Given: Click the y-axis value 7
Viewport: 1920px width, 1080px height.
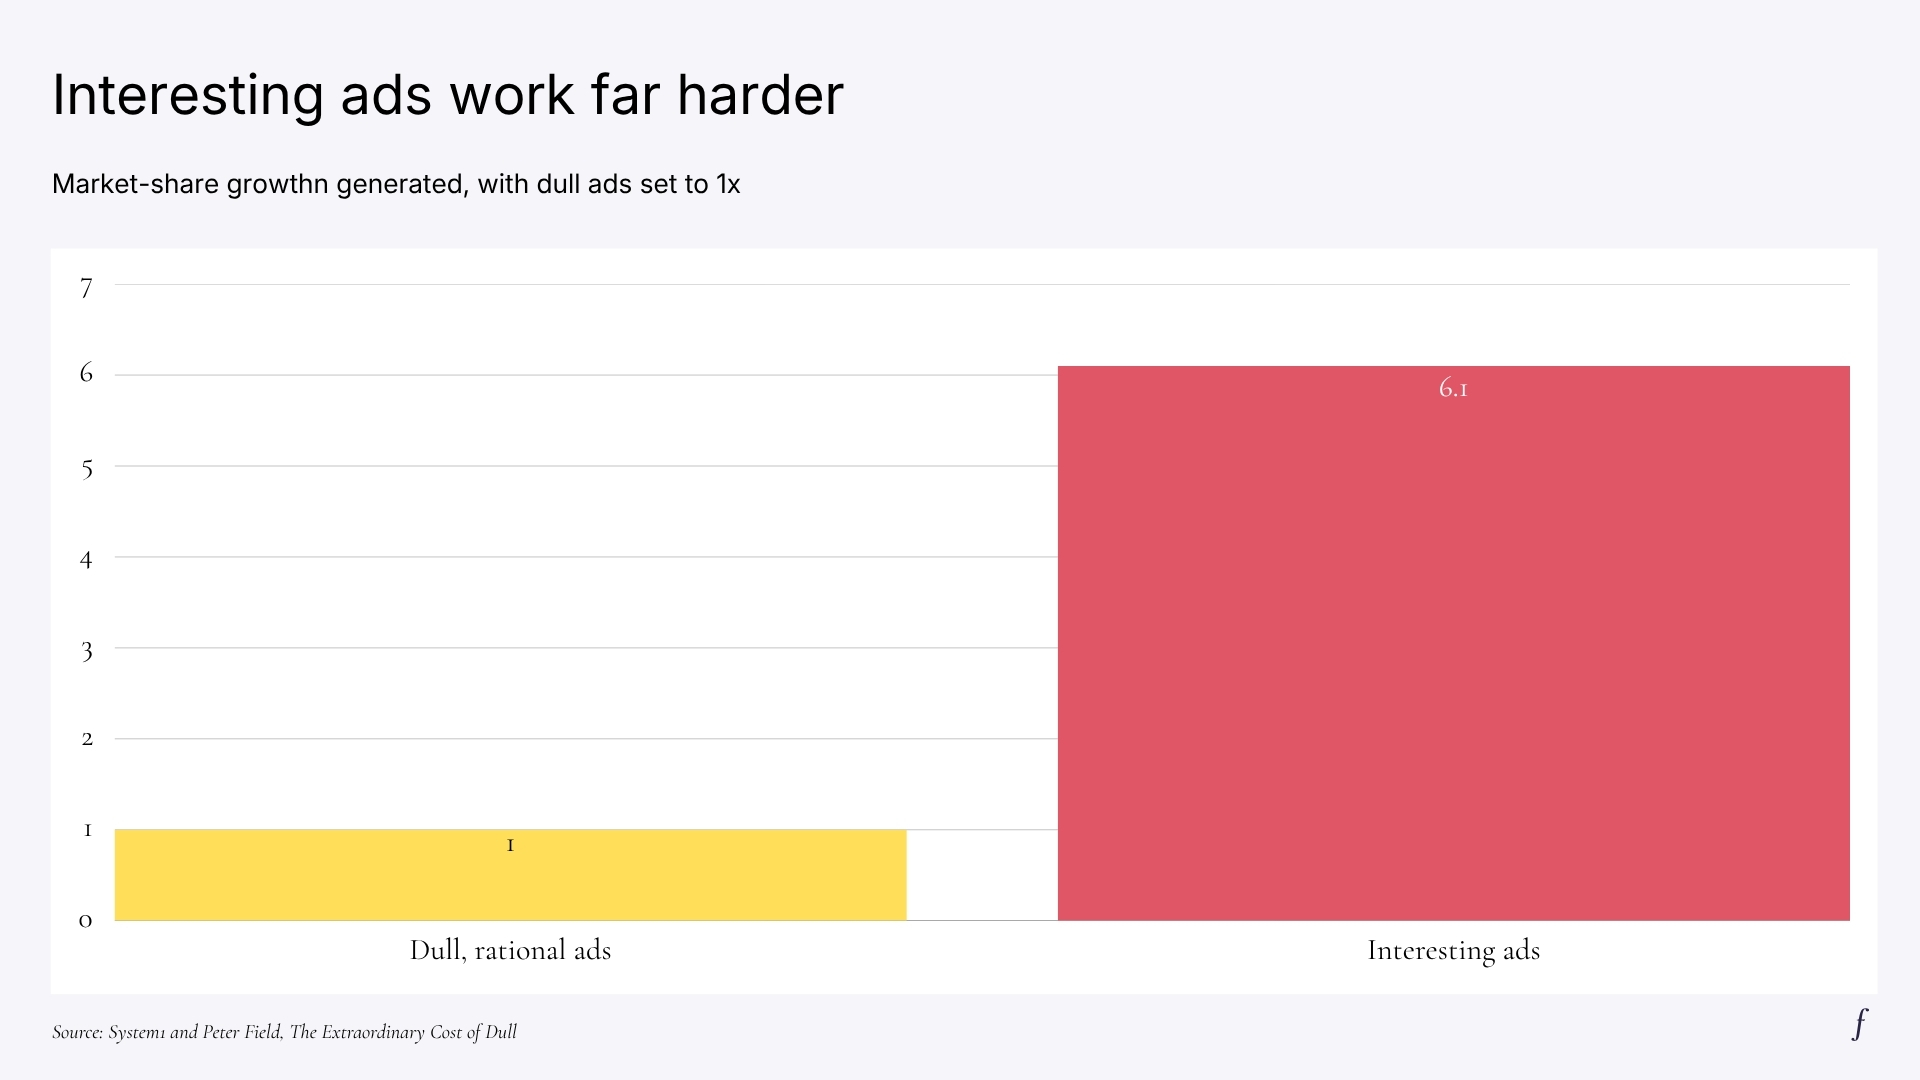Looking at the screenshot, I should (x=86, y=289).
